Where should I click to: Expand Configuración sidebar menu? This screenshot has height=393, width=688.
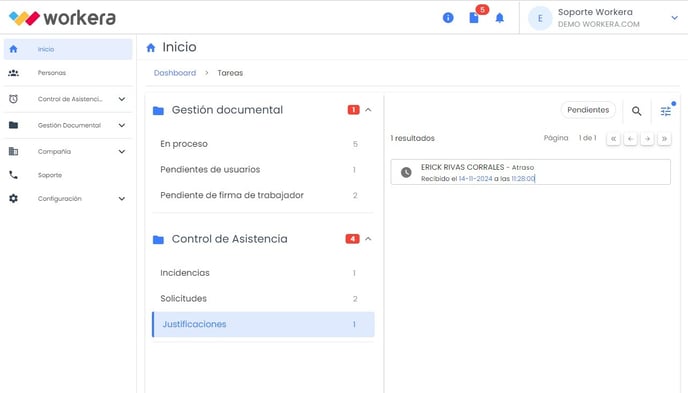(122, 199)
